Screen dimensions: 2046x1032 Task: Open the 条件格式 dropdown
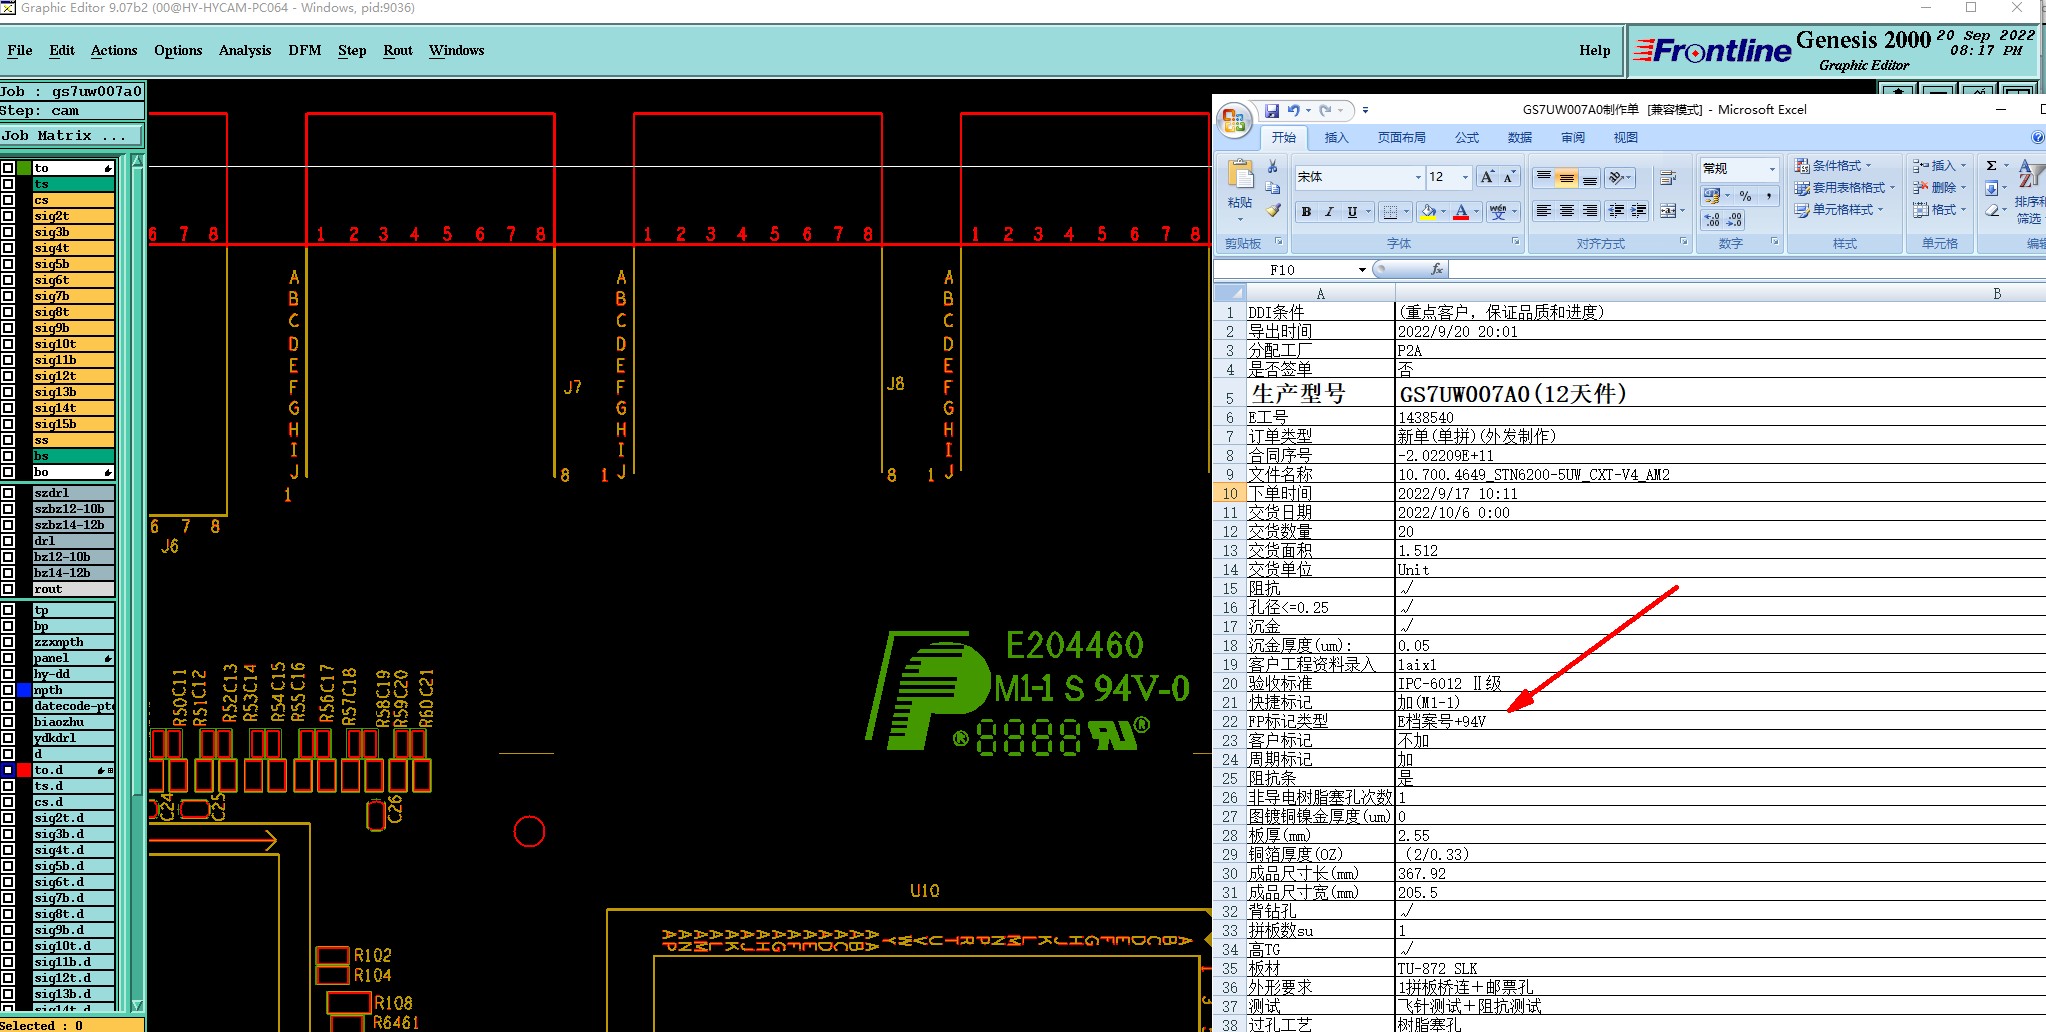click(1833, 166)
